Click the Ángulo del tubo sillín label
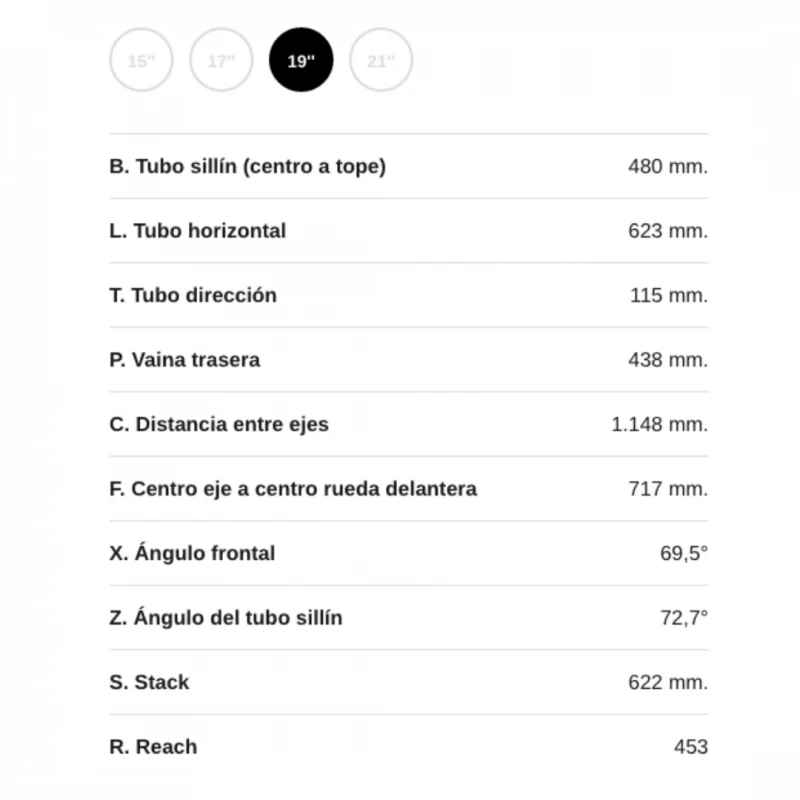 (225, 618)
